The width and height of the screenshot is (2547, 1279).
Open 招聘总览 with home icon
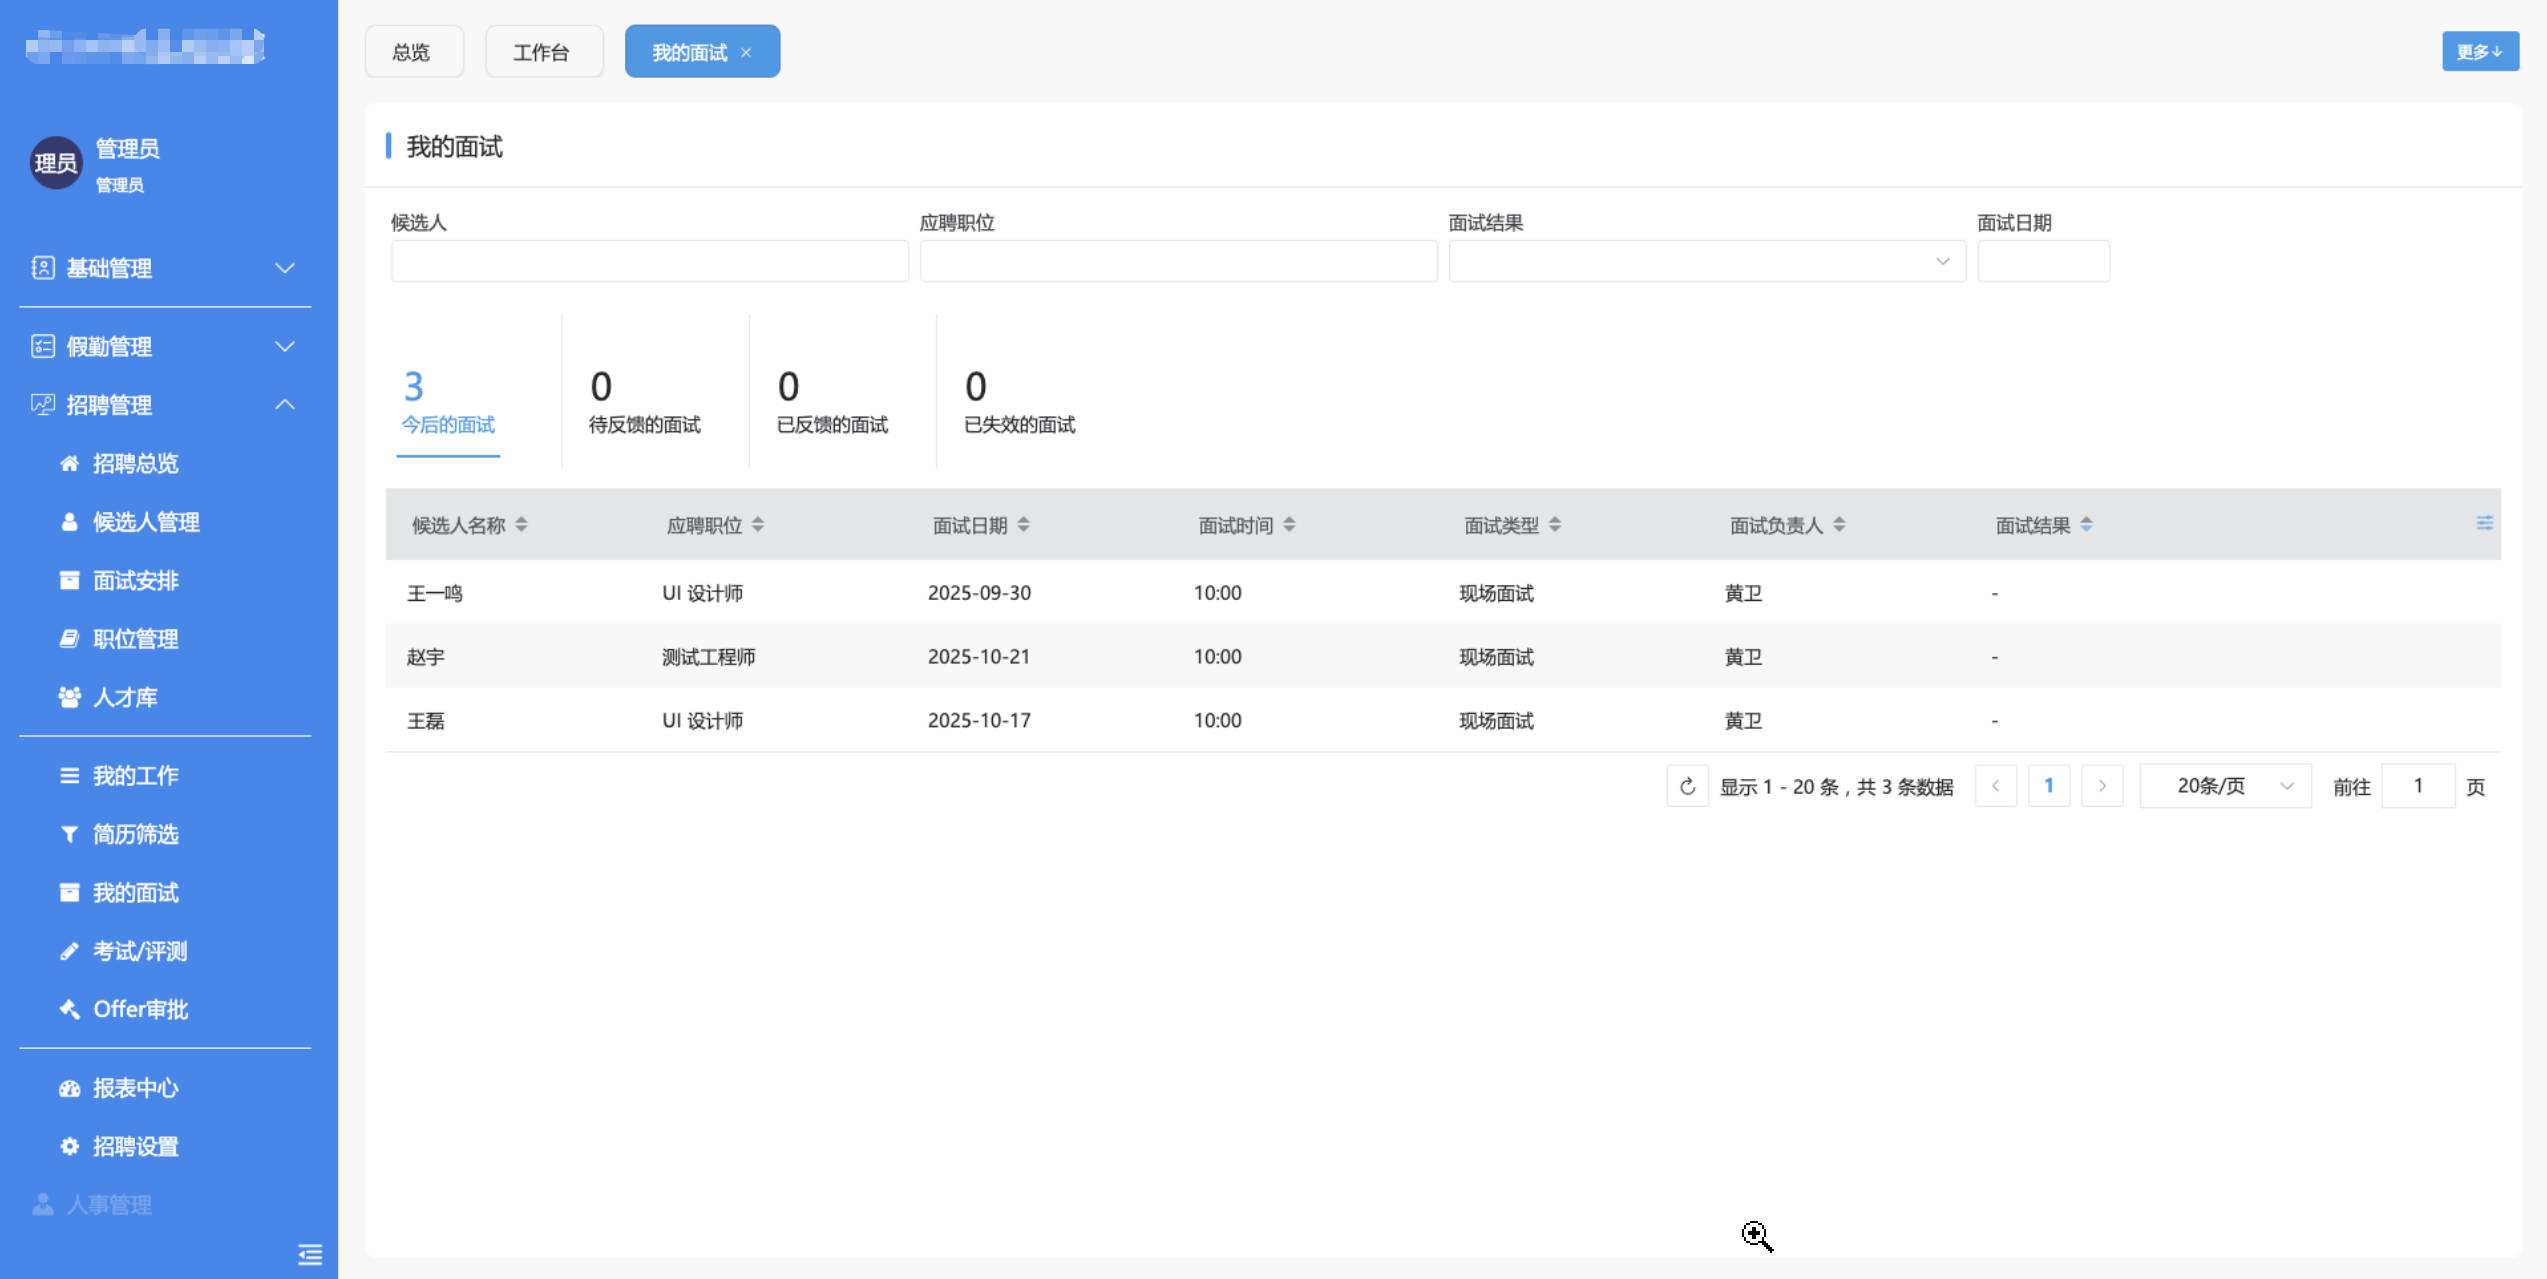pyautogui.click(x=134, y=463)
